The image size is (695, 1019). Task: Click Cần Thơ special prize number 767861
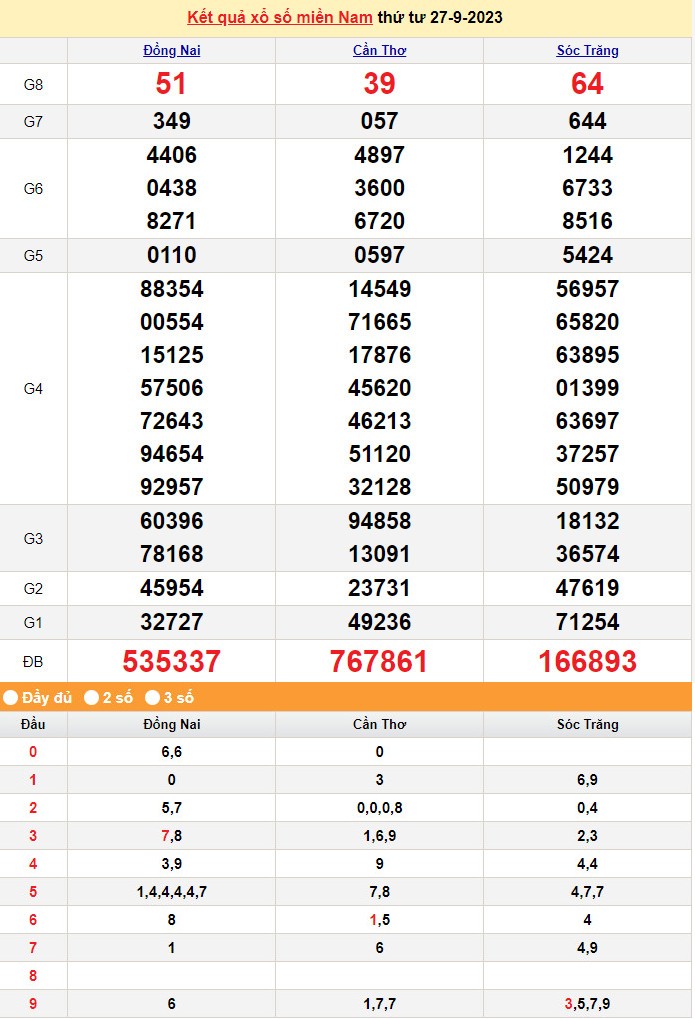tap(379, 661)
